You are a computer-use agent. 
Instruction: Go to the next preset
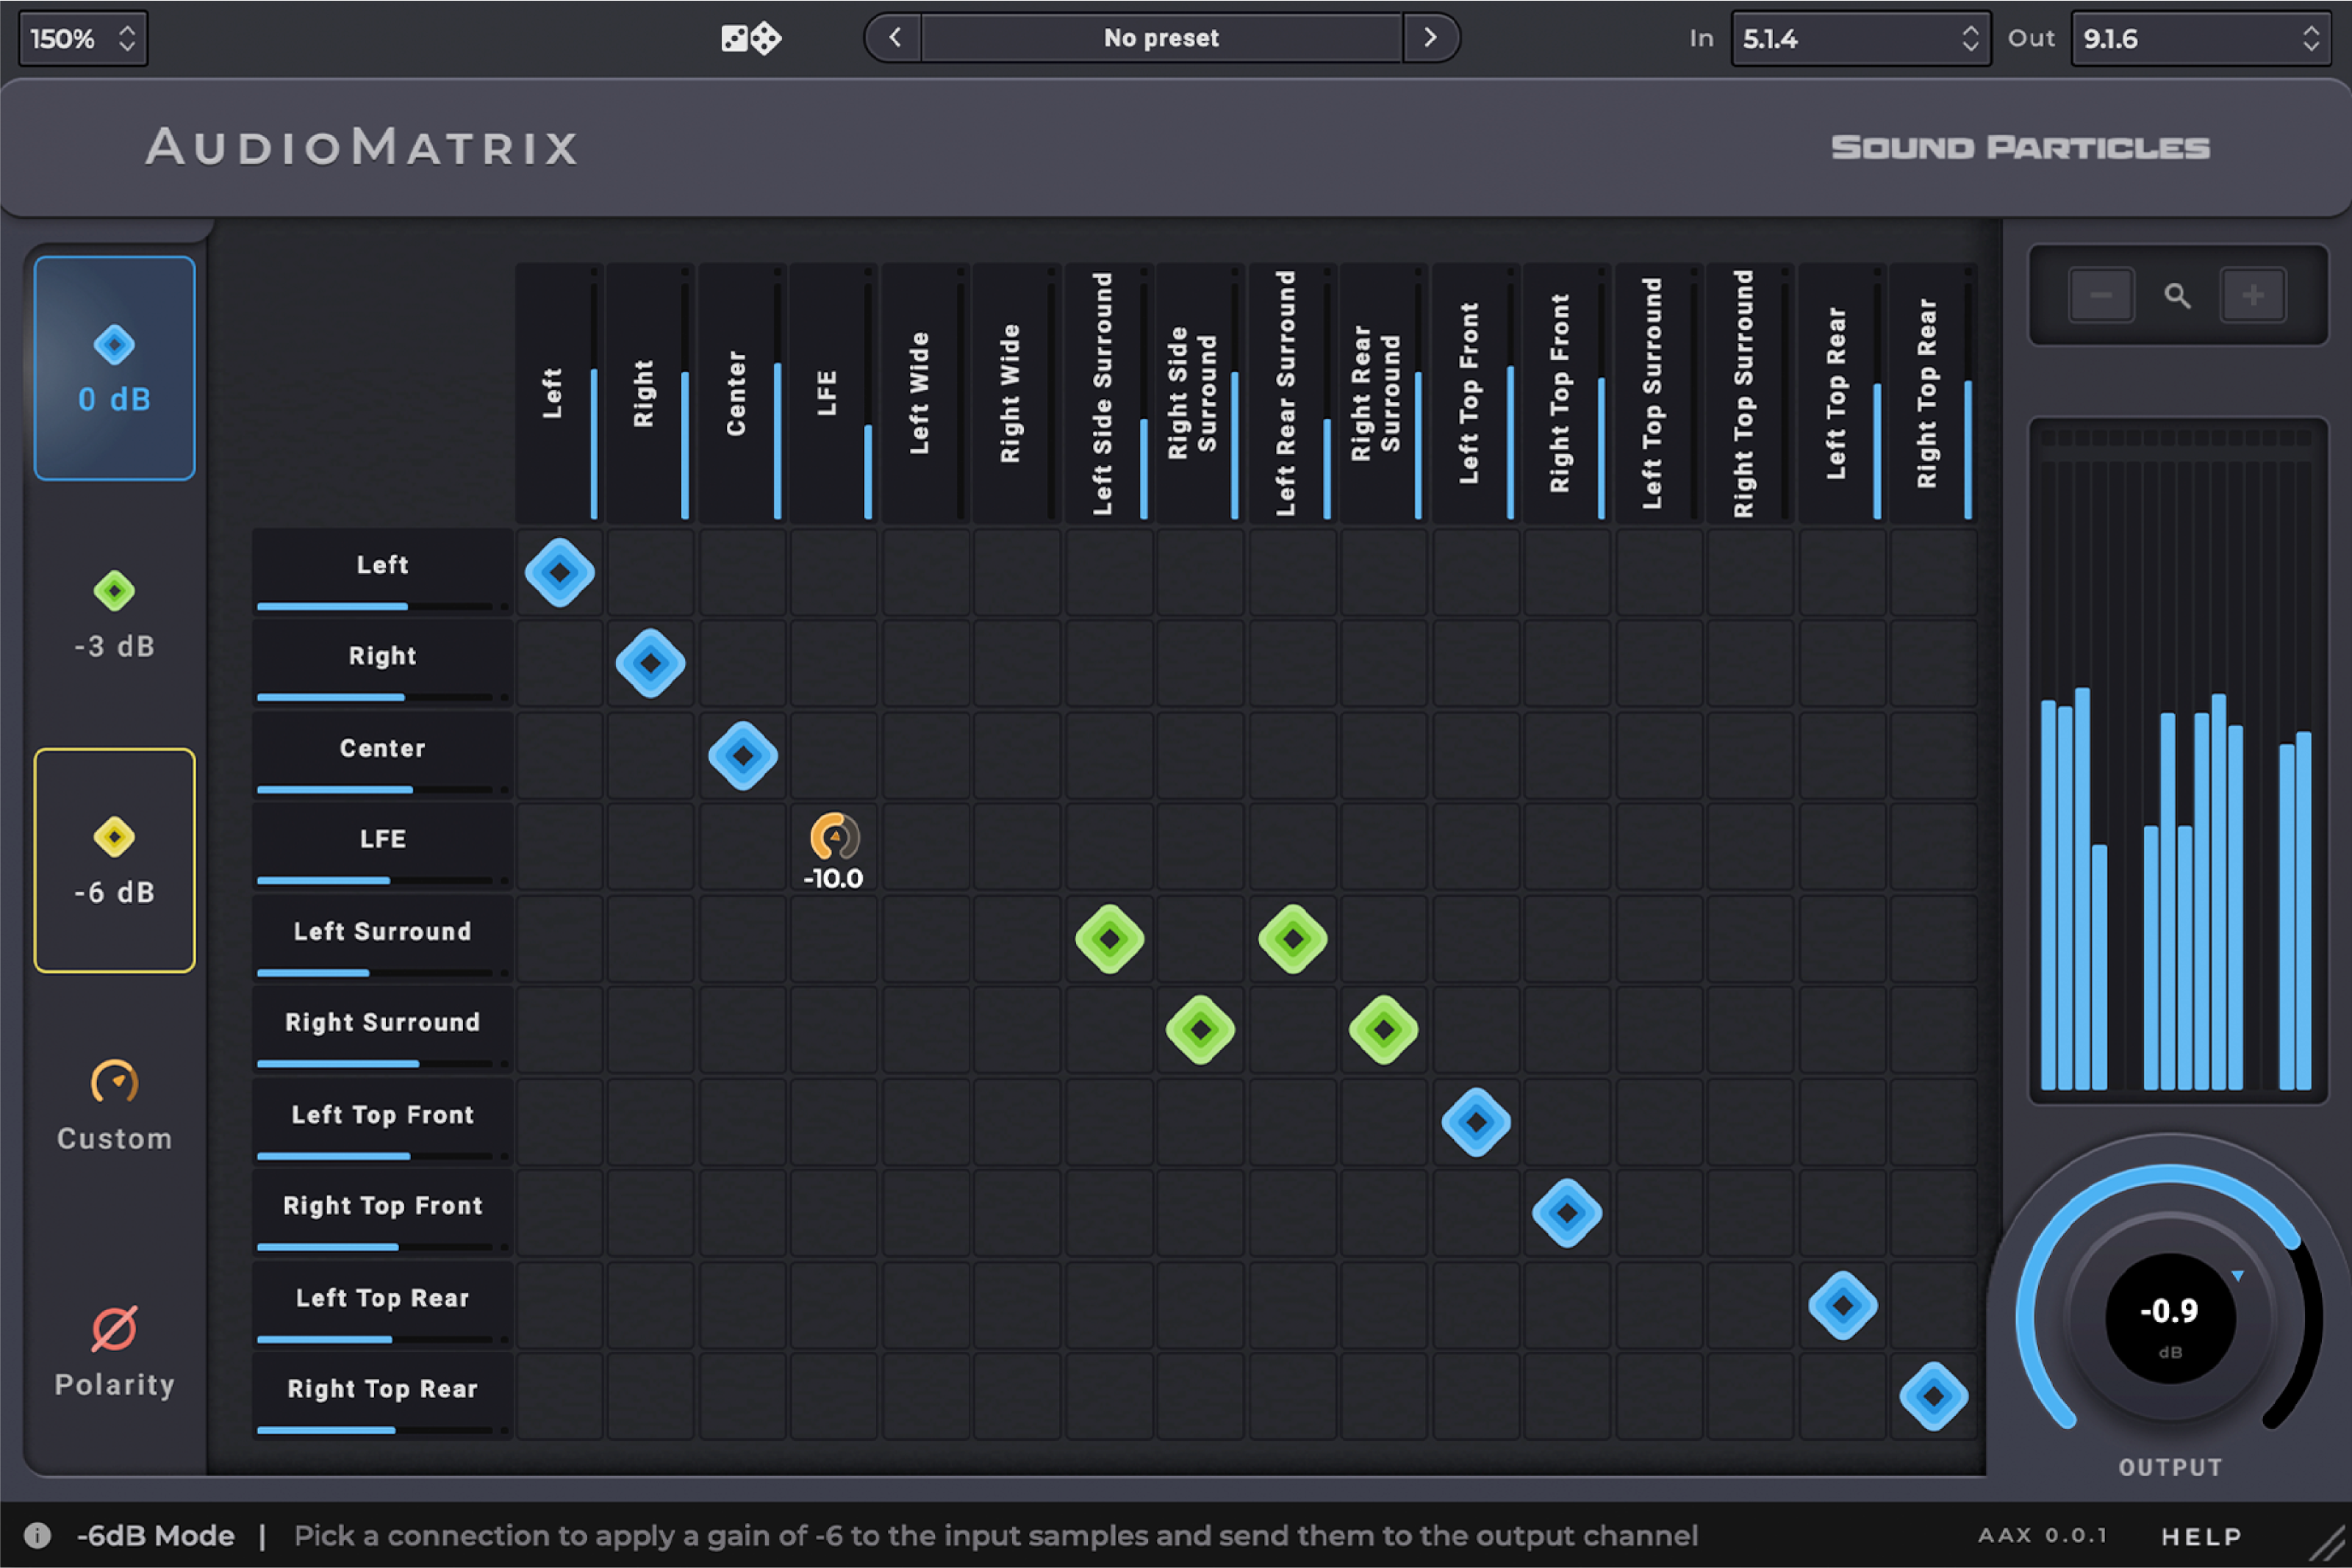tap(1430, 38)
